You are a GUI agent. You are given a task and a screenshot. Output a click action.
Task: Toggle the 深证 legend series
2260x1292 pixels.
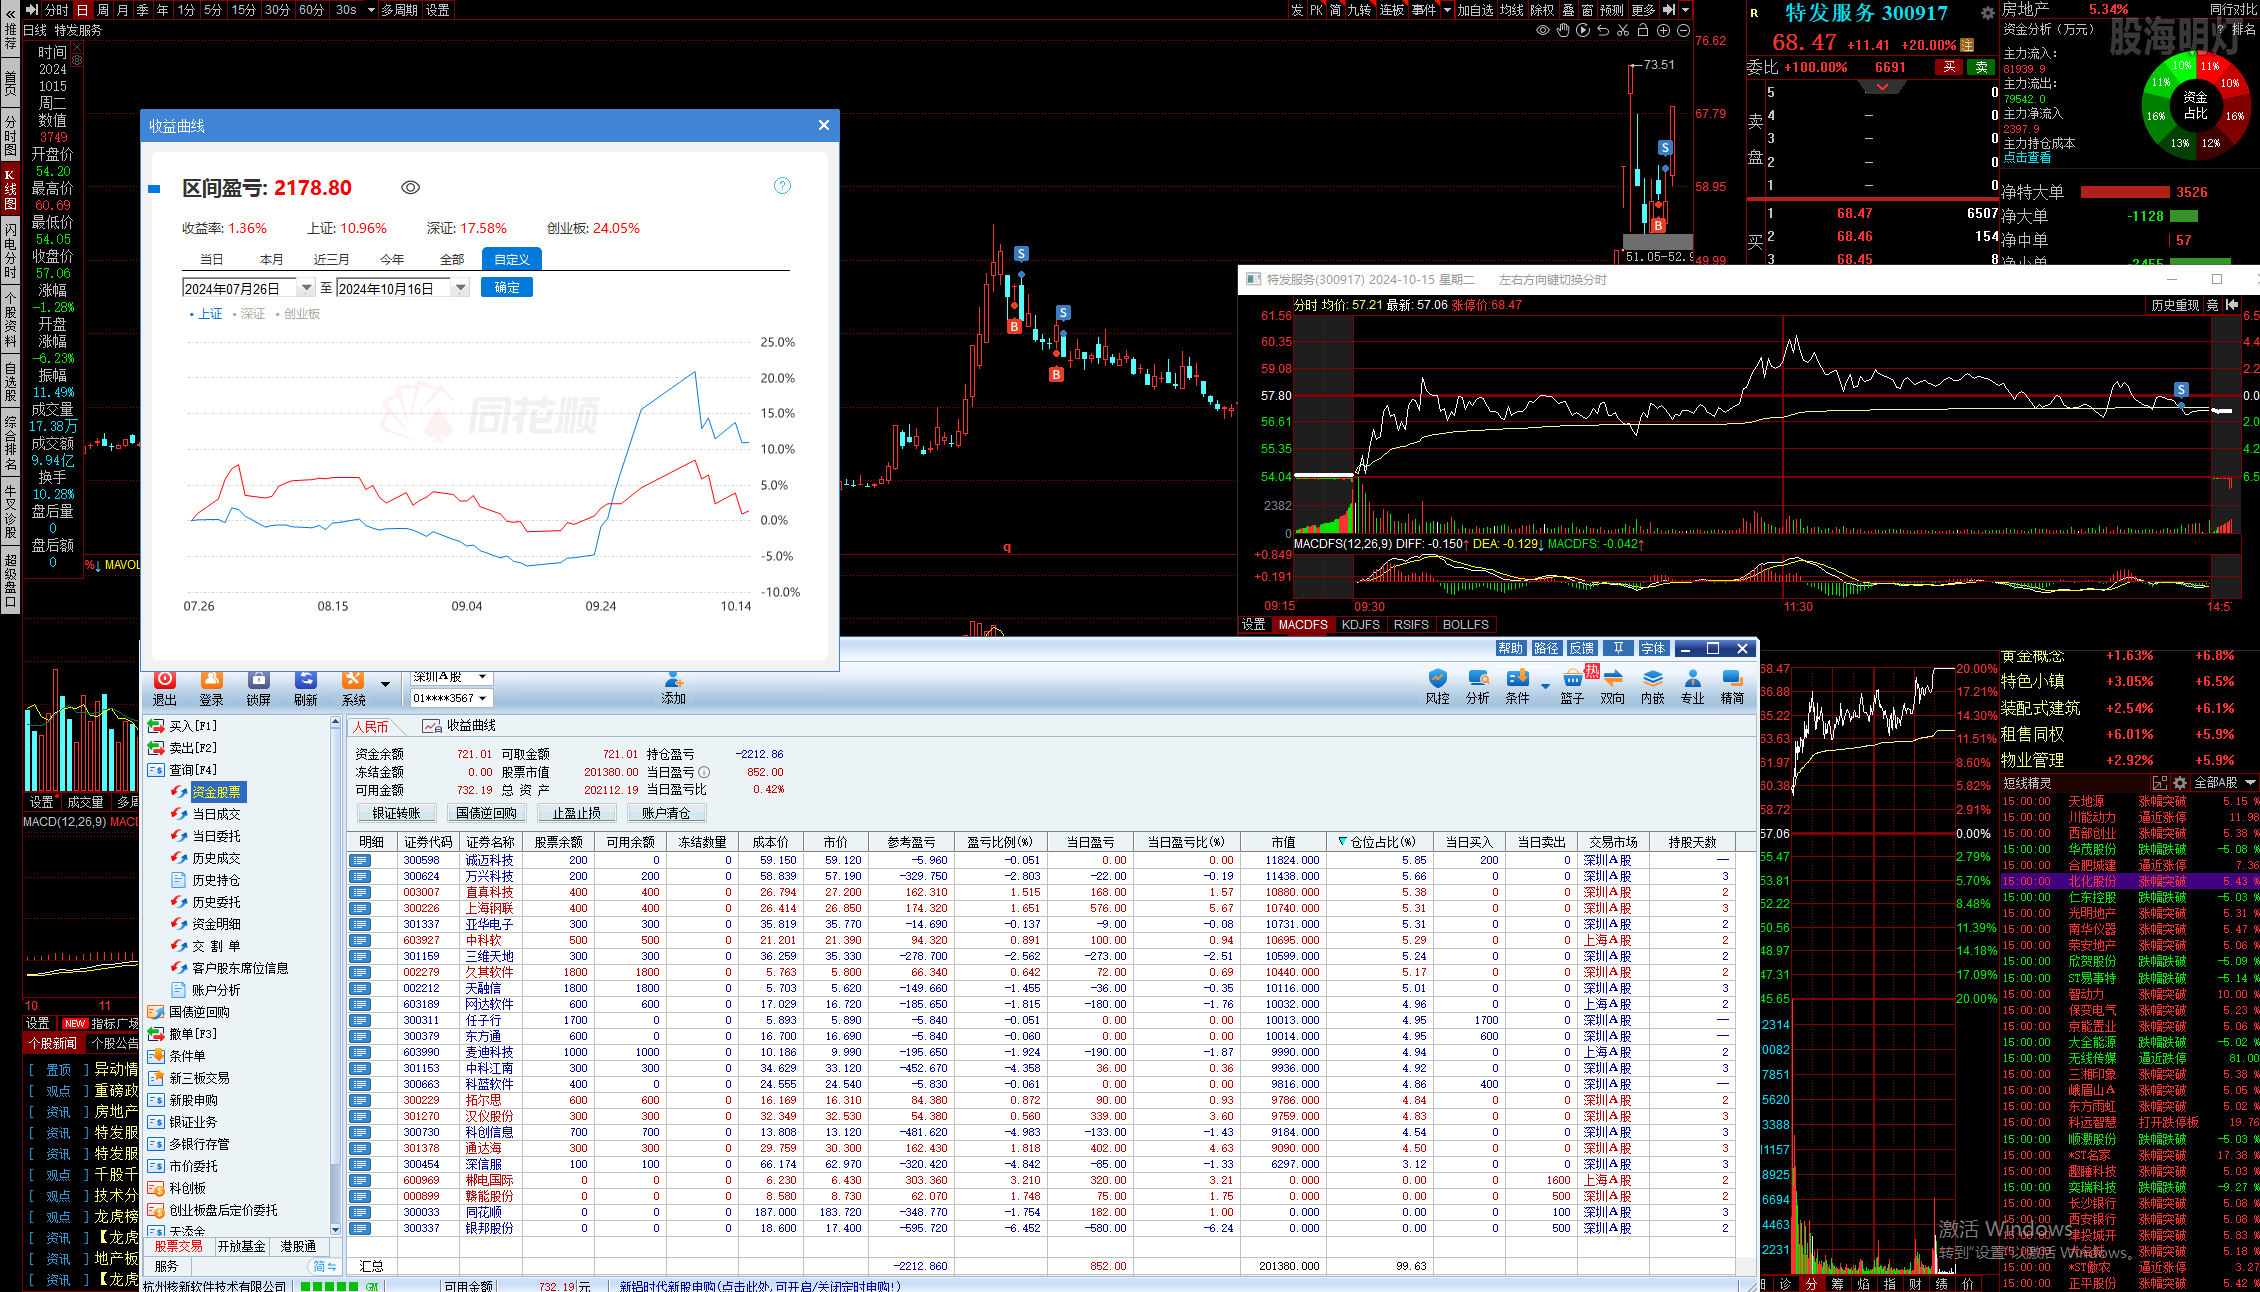pos(249,314)
